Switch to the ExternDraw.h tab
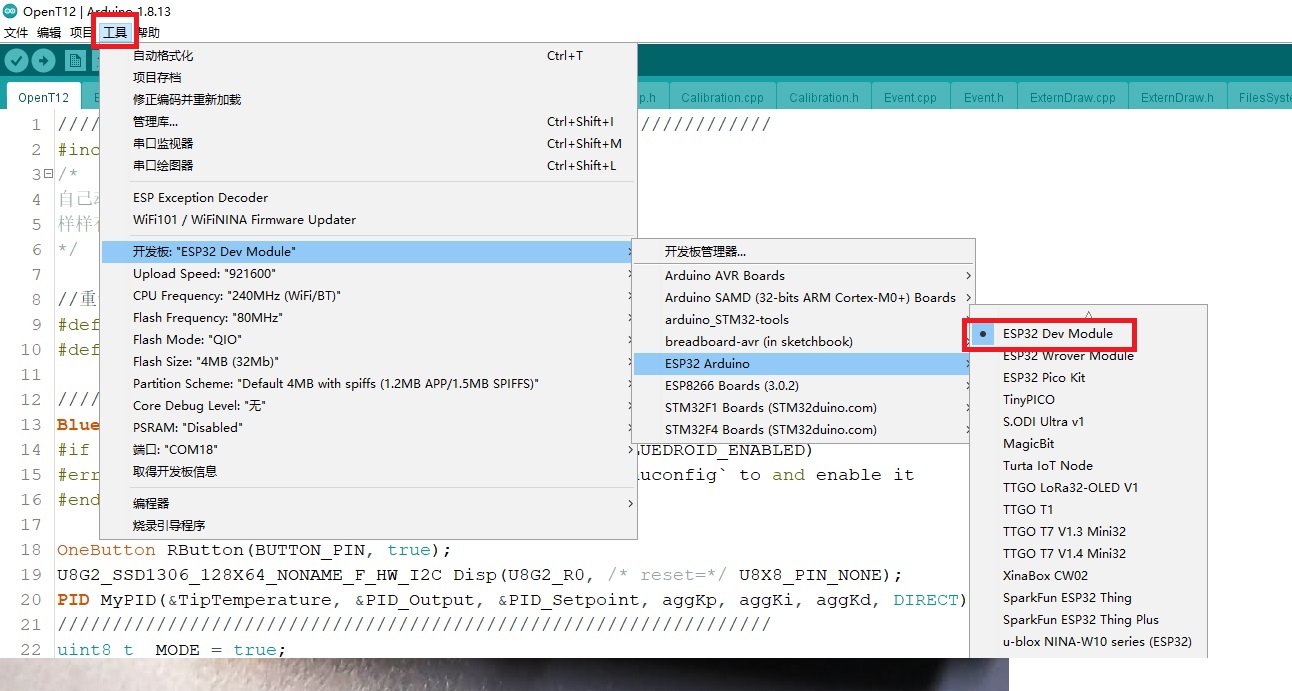Image resolution: width=1292 pixels, height=691 pixels. click(1177, 97)
